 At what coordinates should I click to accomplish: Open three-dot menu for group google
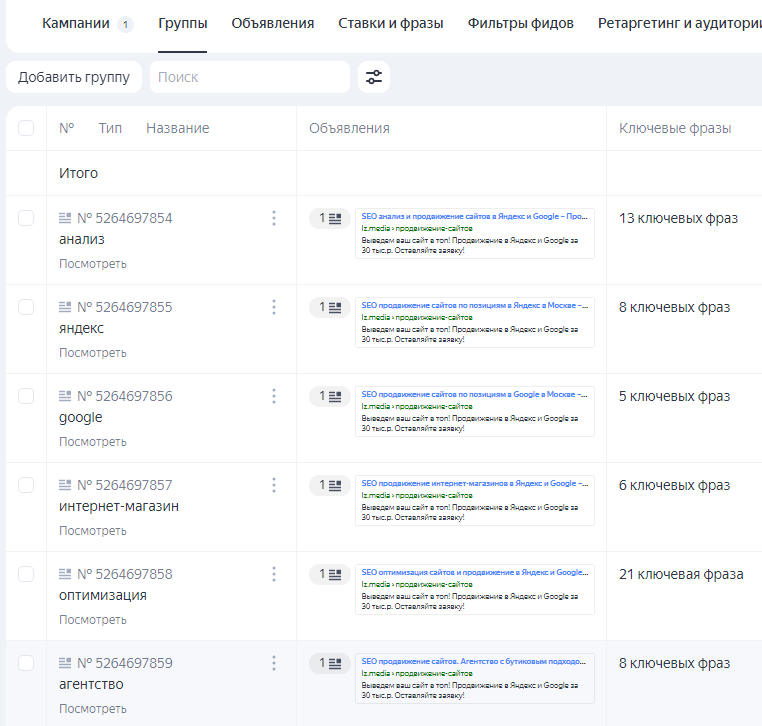pyautogui.click(x=273, y=396)
